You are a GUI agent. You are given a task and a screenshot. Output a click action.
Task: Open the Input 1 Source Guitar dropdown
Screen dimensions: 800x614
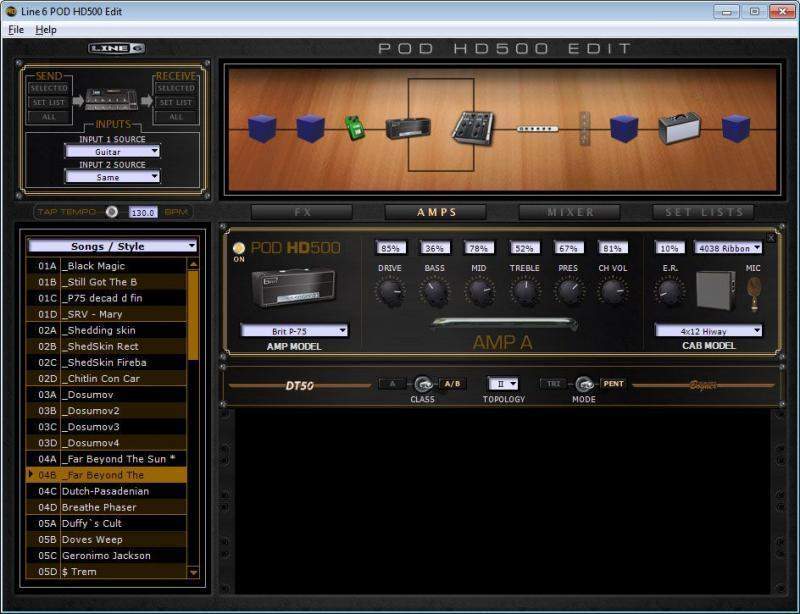(x=112, y=152)
